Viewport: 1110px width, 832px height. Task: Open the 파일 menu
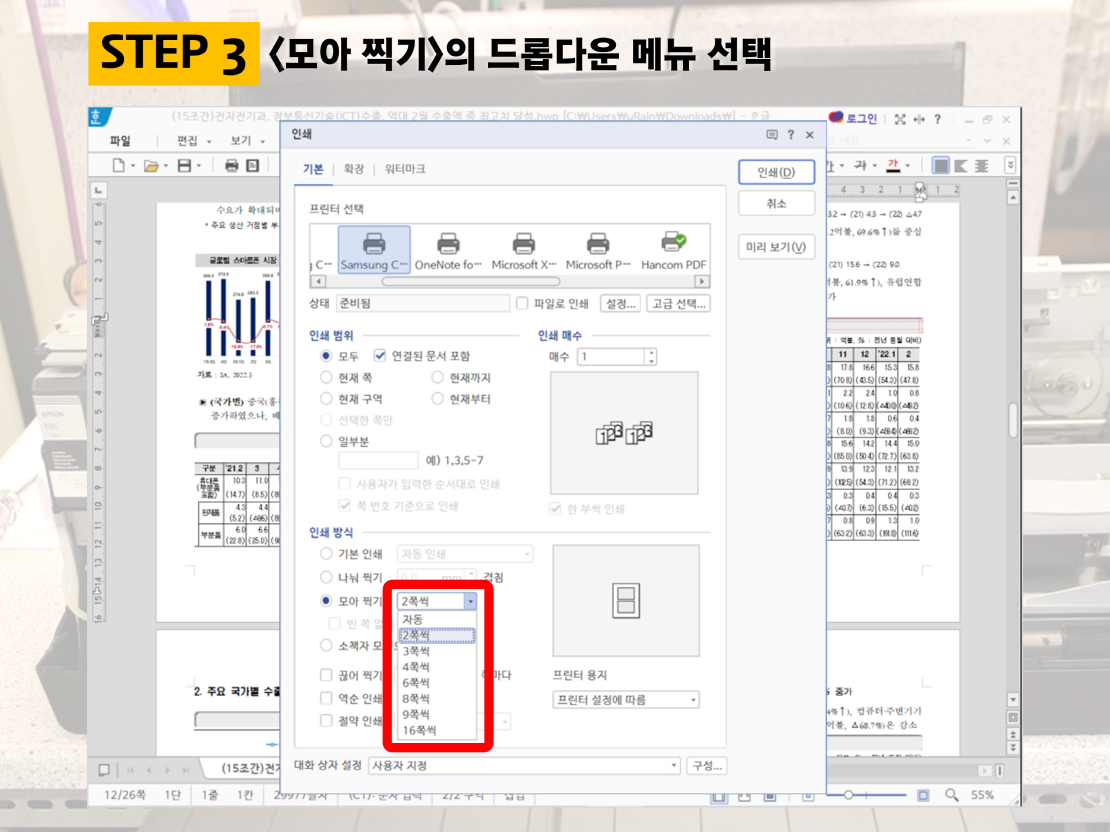pyautogui.click(x=120, y=140)
